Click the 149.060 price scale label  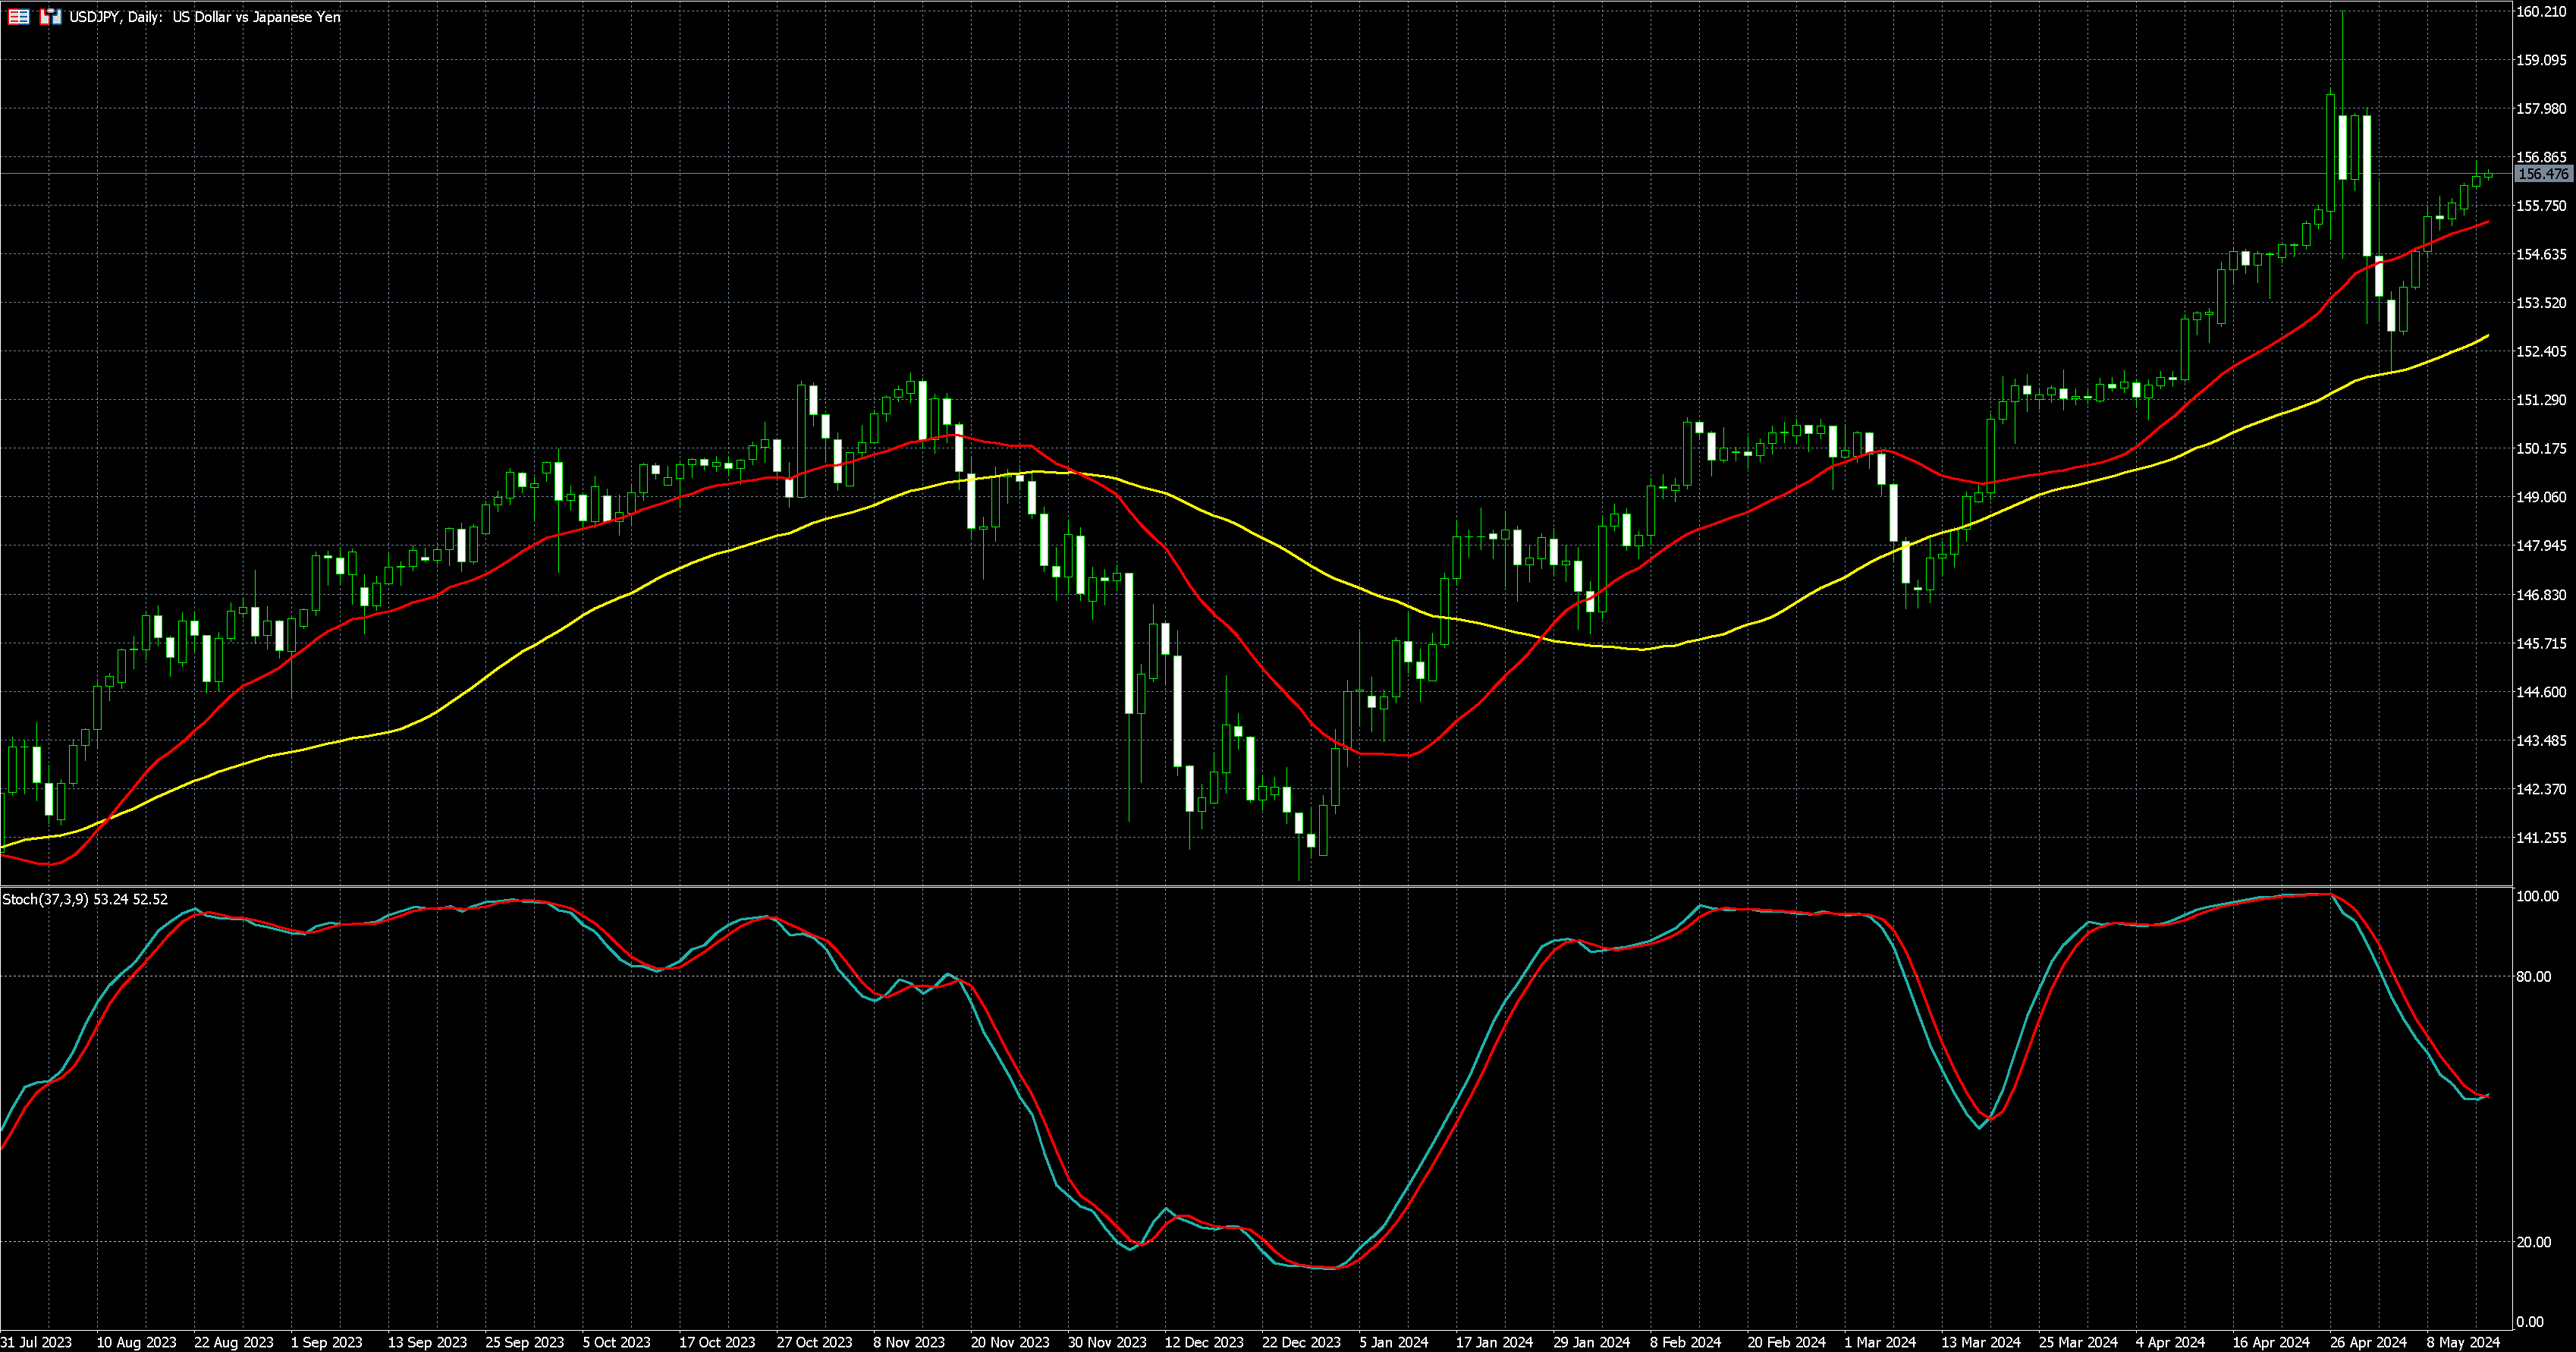coord(2541,497)
